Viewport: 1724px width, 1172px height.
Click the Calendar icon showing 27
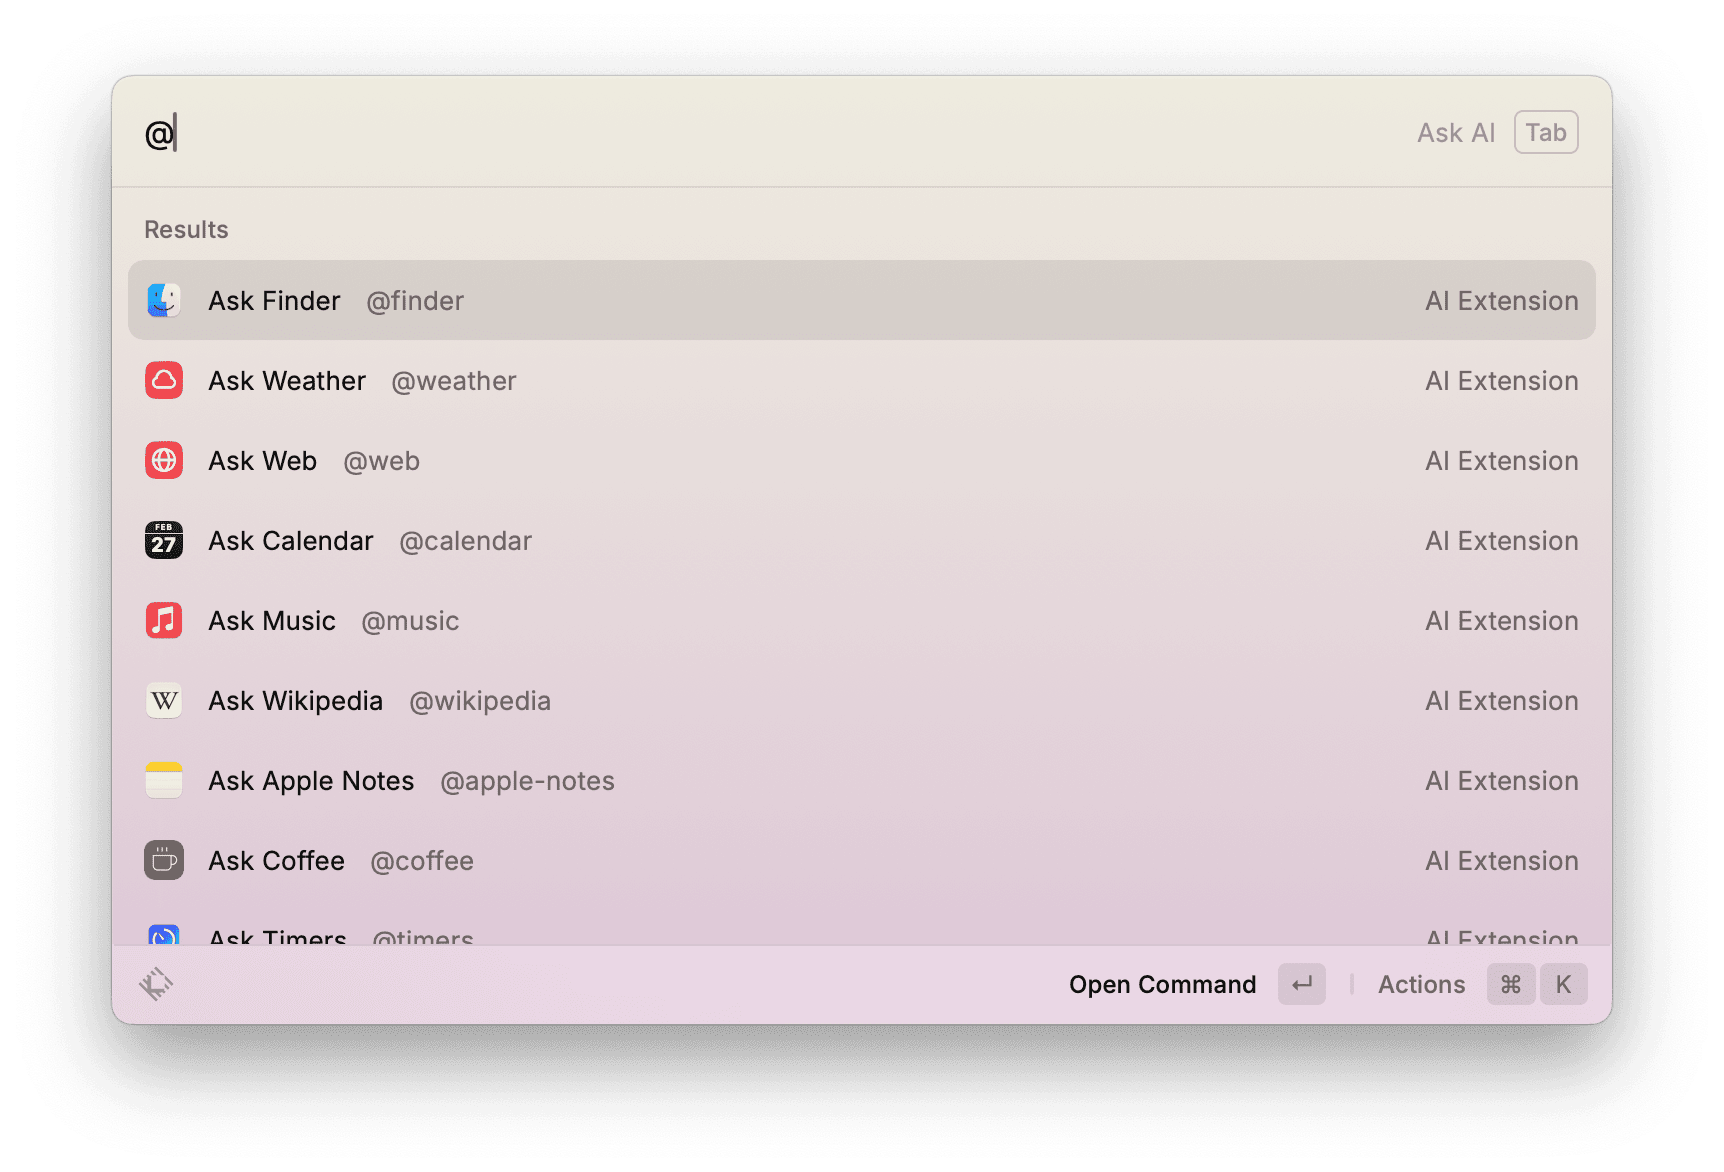click(164, 540)
